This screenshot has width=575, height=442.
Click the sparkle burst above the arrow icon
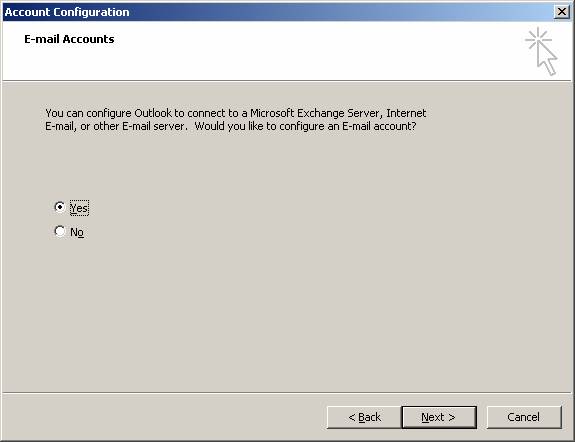coord(538,39)
